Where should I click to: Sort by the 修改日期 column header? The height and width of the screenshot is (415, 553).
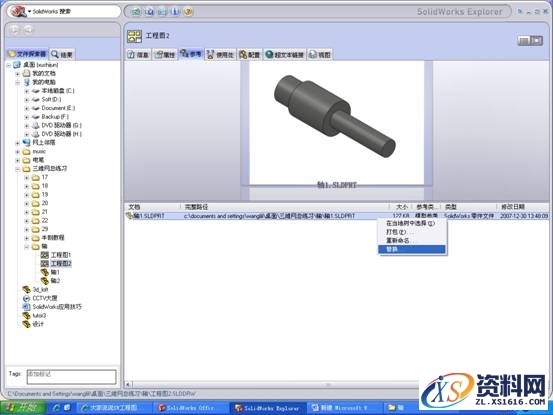(523, 207)
